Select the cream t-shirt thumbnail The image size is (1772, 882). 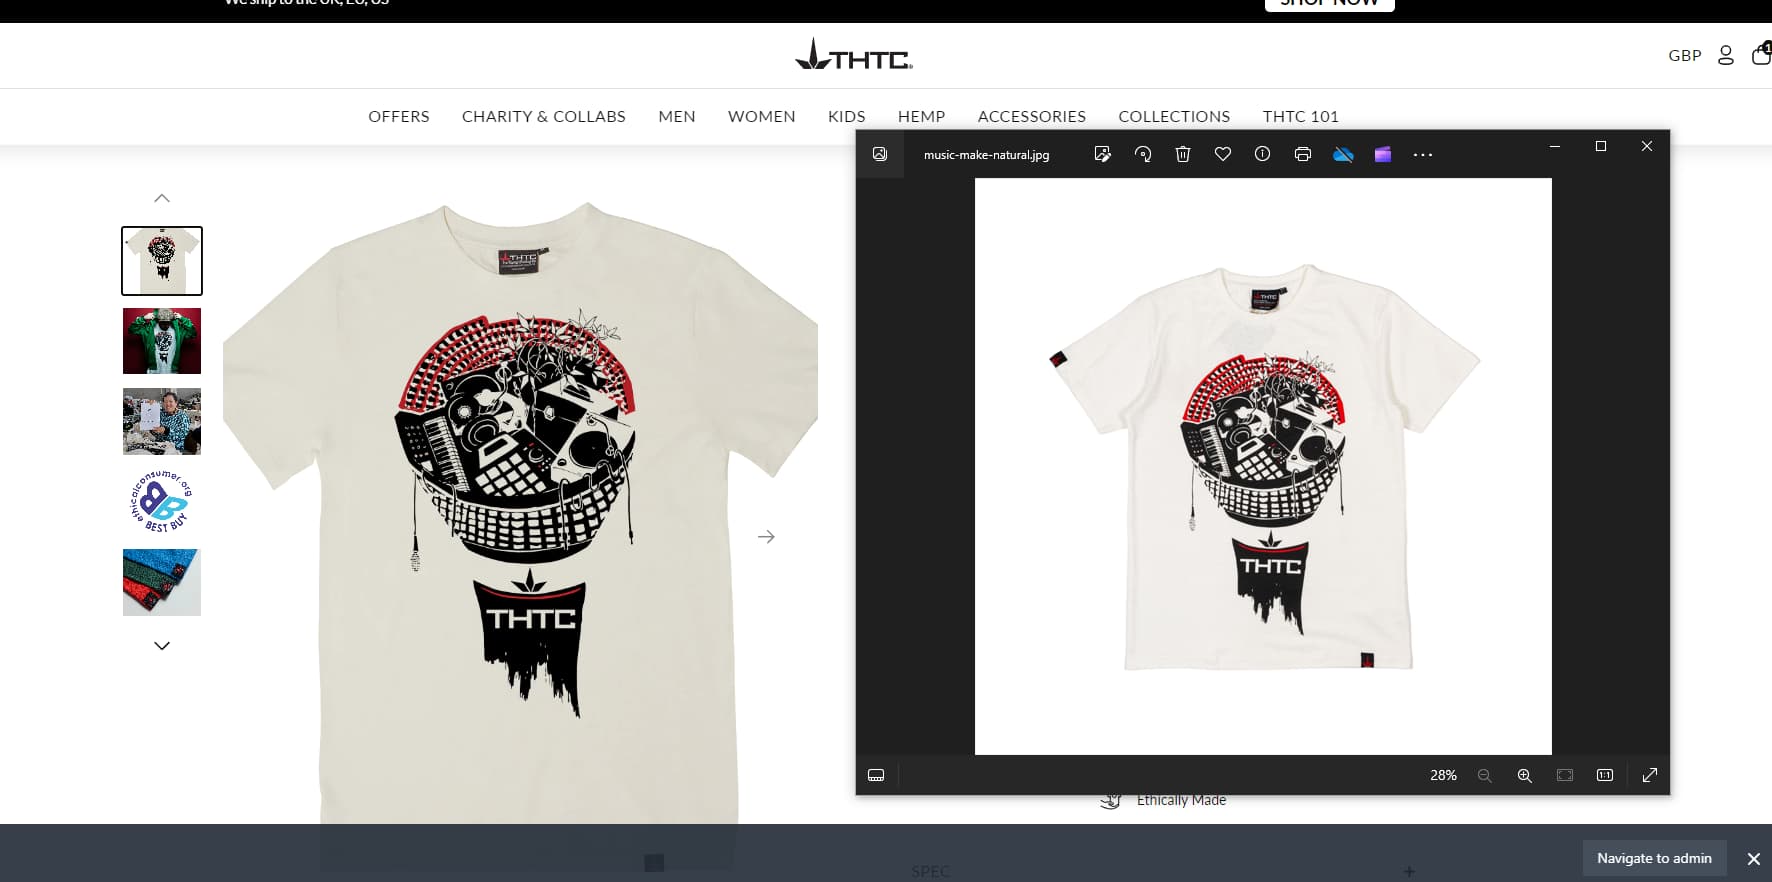click(x=162, y=261)
